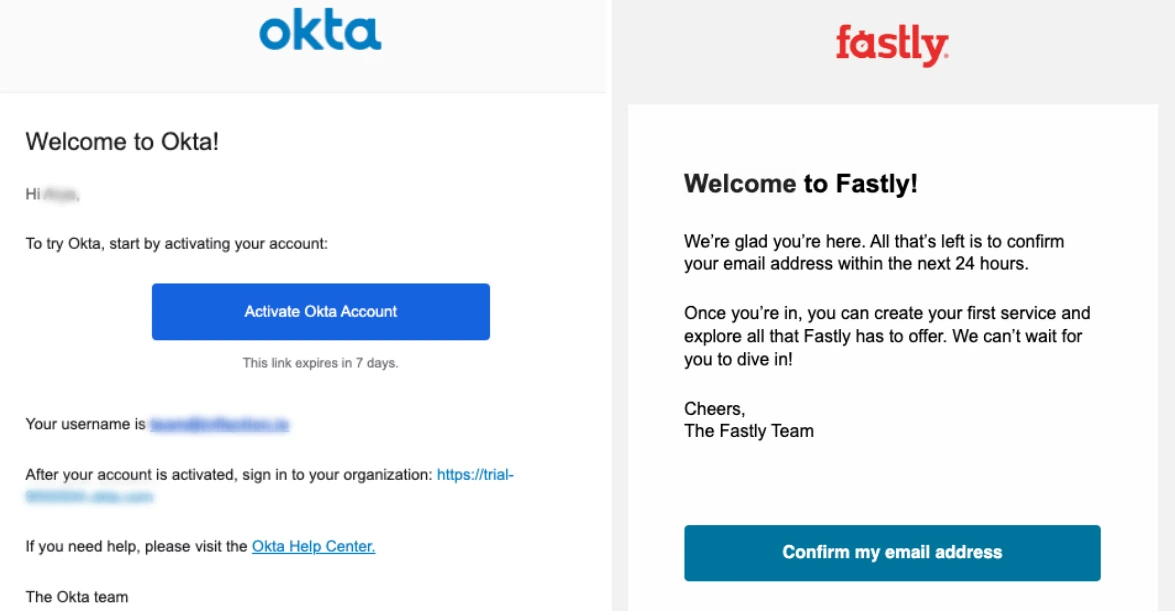Open the Okta Help Center link
1175x615 pixels.
click(313, 546)
